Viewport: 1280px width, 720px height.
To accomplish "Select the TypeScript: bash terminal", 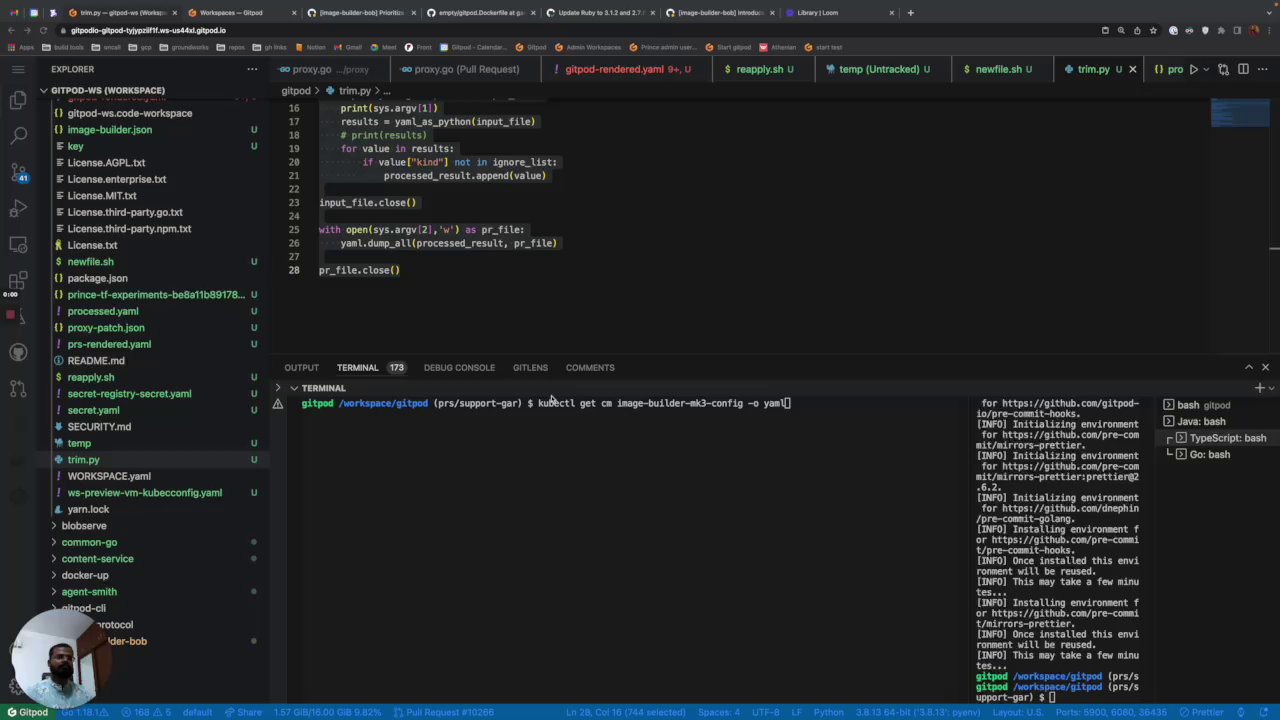I will (x=1218, y=438).
